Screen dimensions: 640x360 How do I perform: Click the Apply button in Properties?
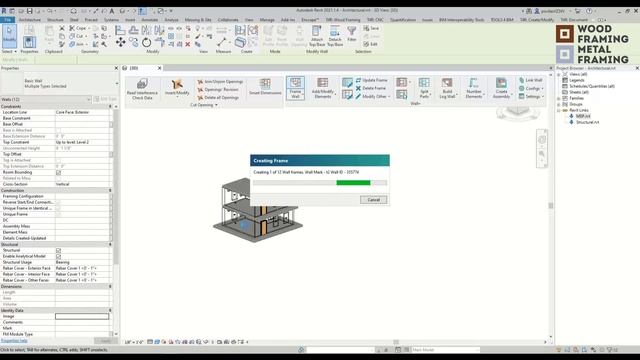106,340
